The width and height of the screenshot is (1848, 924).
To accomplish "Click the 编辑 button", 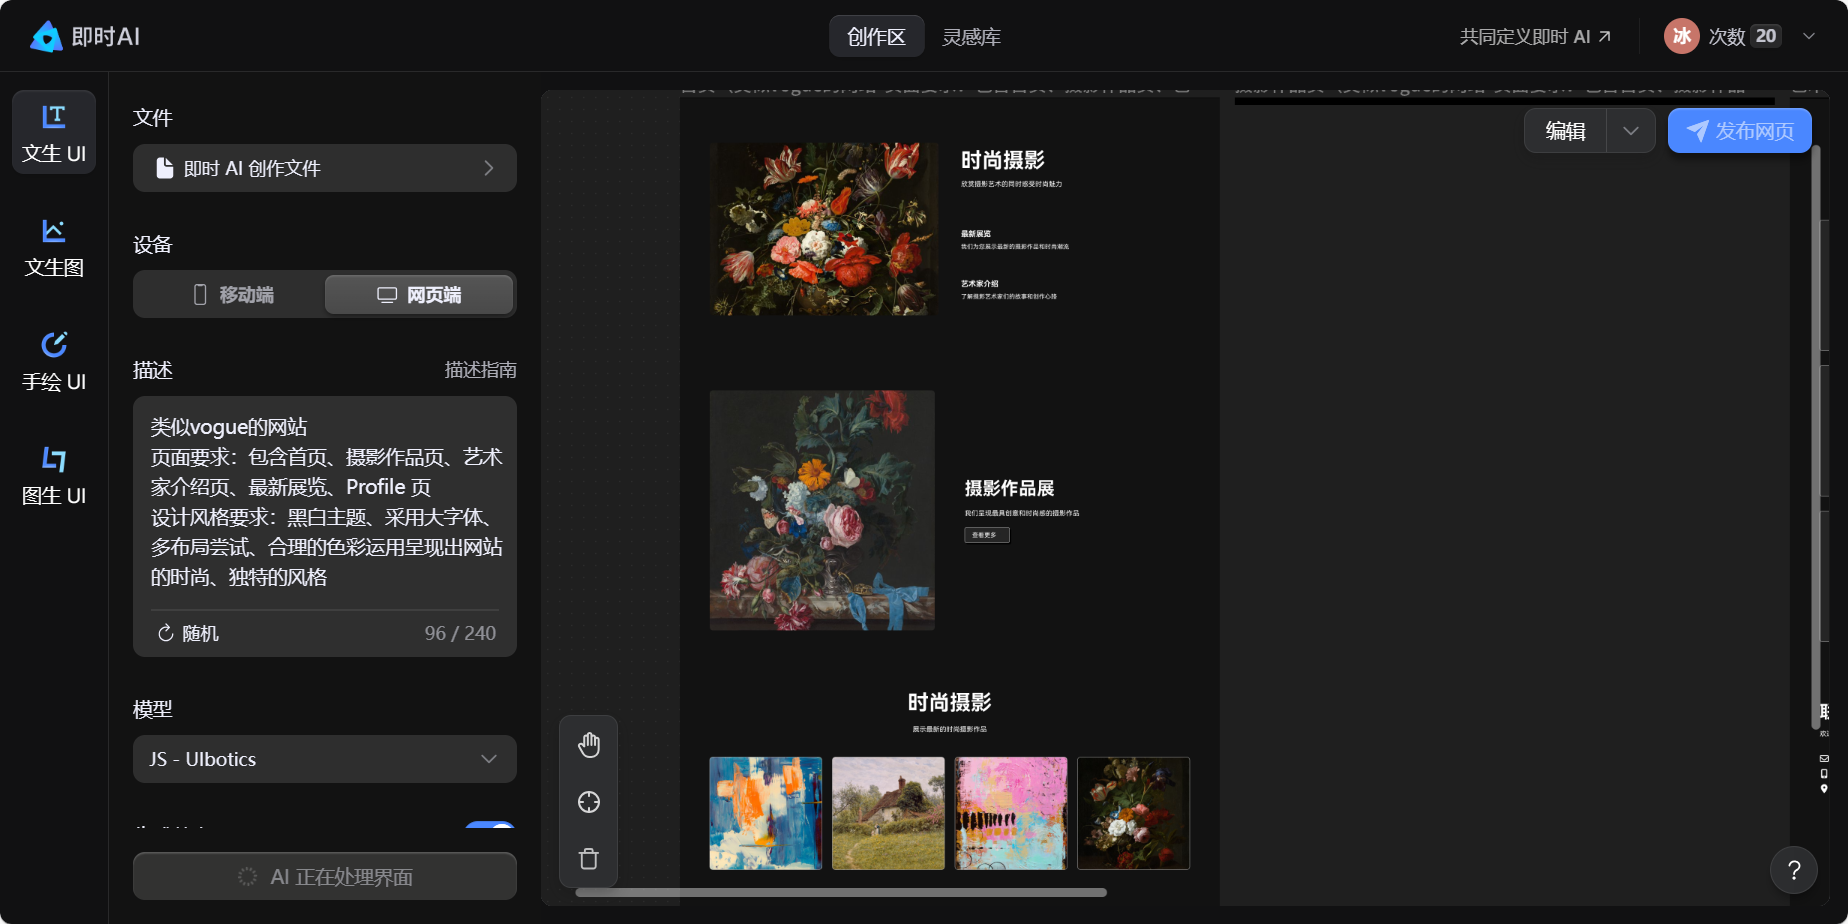I will click(x=1565, y=131).
